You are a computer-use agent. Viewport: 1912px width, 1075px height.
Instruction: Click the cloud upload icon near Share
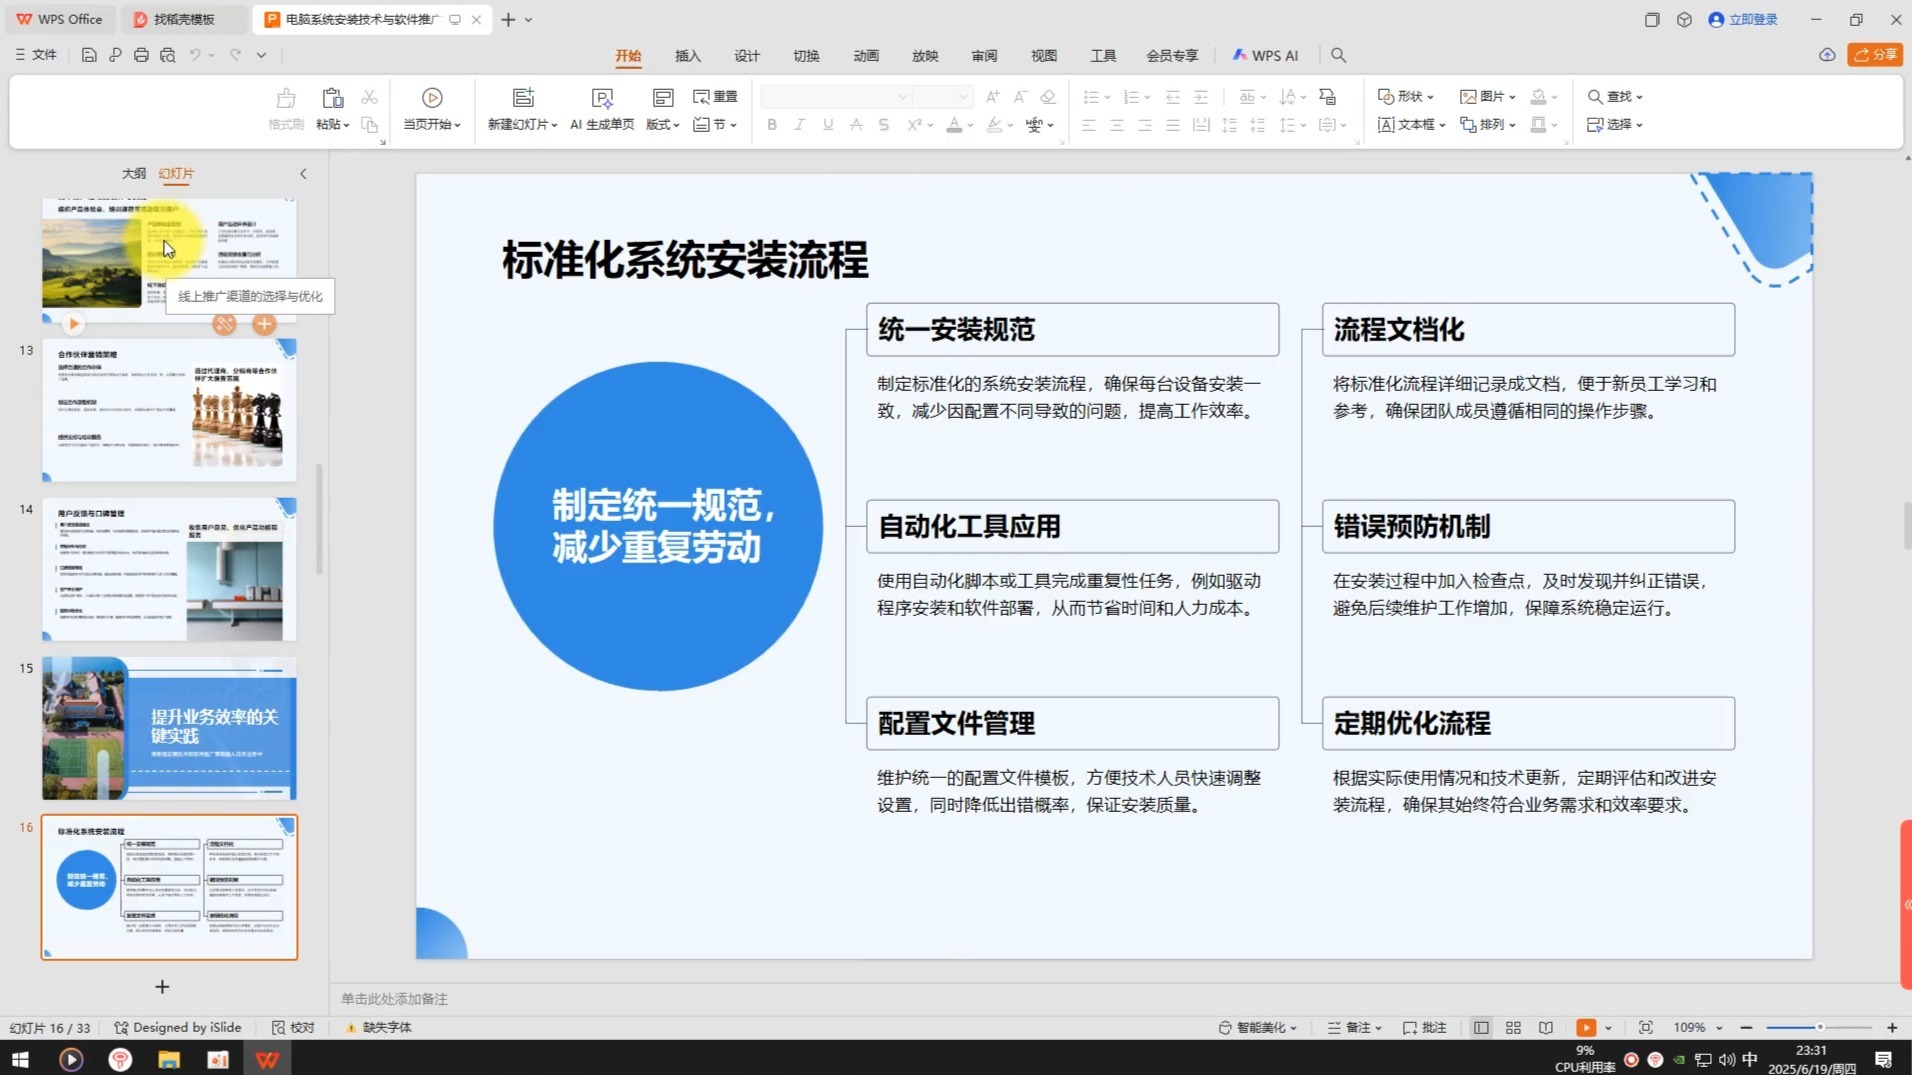pos(1827,55)
